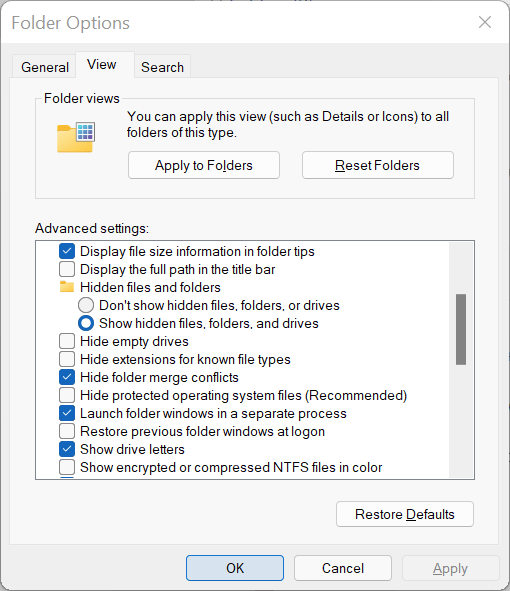Viewport: 510px width, 591px height.
Task: Check Hide protected operating system files
Action: pos(67,395)
